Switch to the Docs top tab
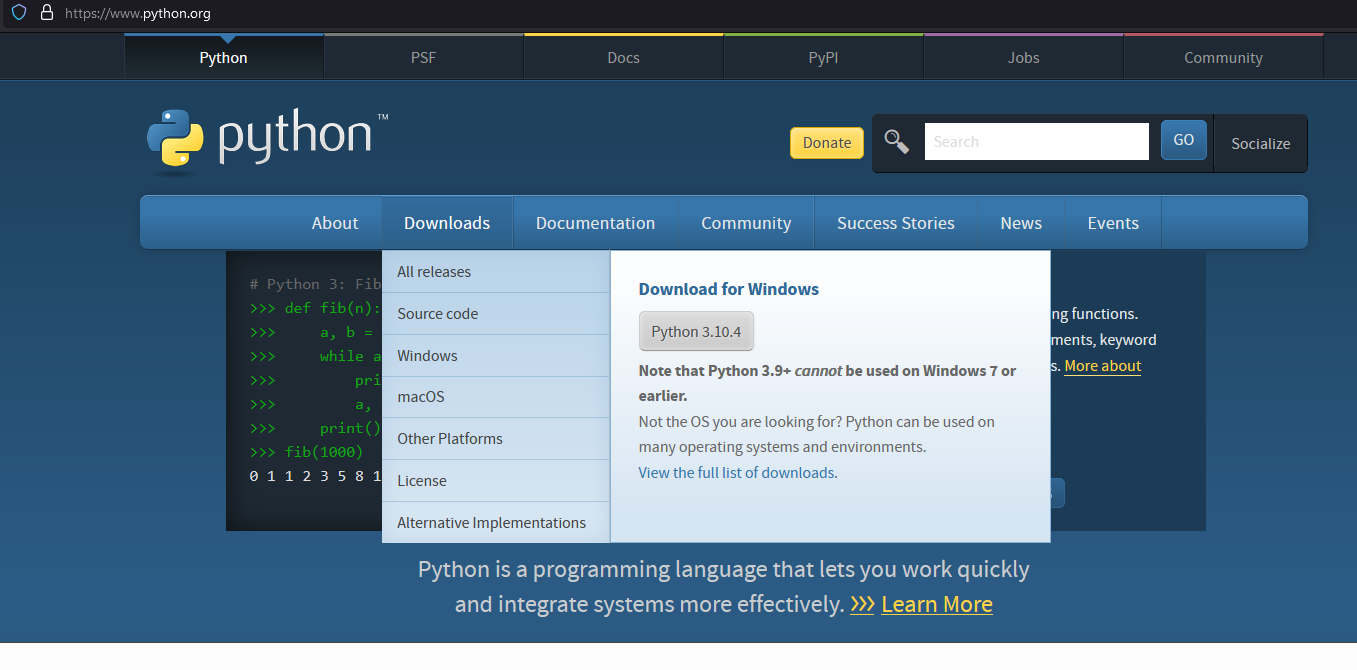Image resolution: width=1357 pixels, height=670 pixels. [x=624, y=58]
